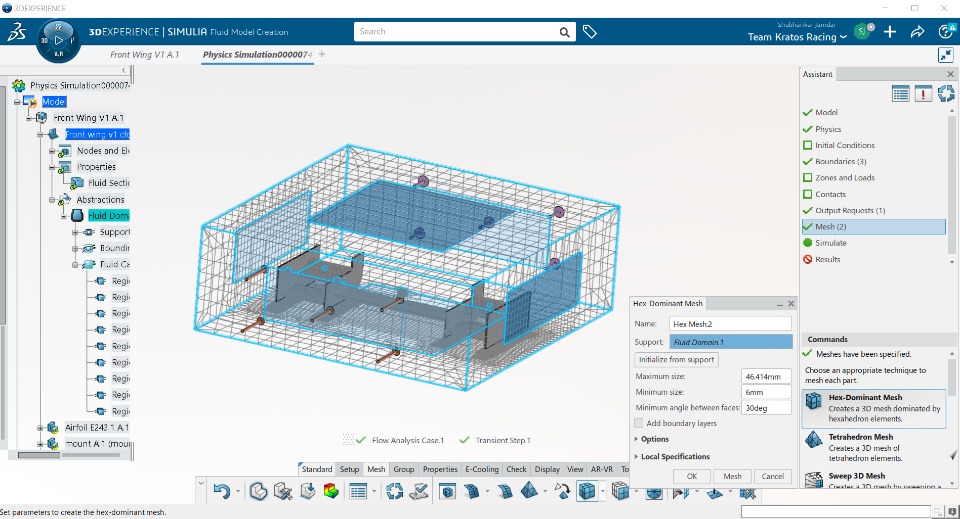Click the Hex-Dominant Mesh command icon
This screenshot has width=960, height=519.
[814, 401]
